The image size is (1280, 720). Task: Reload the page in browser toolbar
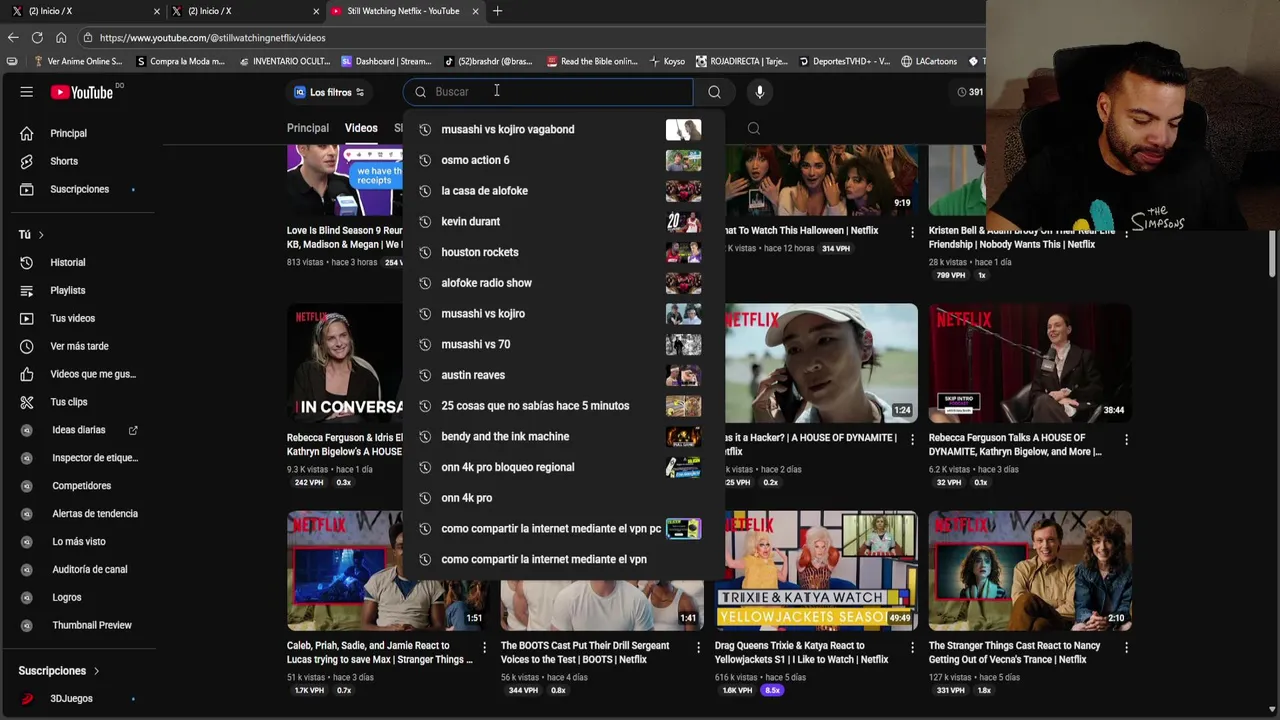click(x=37, y=38)
